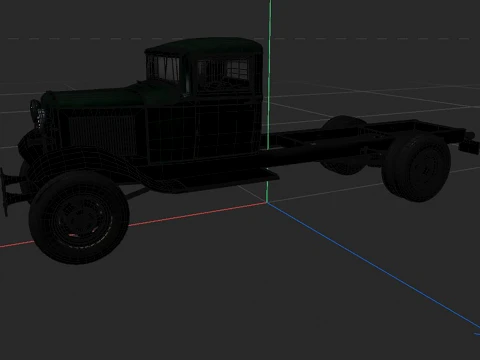The image size is (480, 360).
Task: Click the truck windshield
Action: pyautogui.click(x=163, y=69)
